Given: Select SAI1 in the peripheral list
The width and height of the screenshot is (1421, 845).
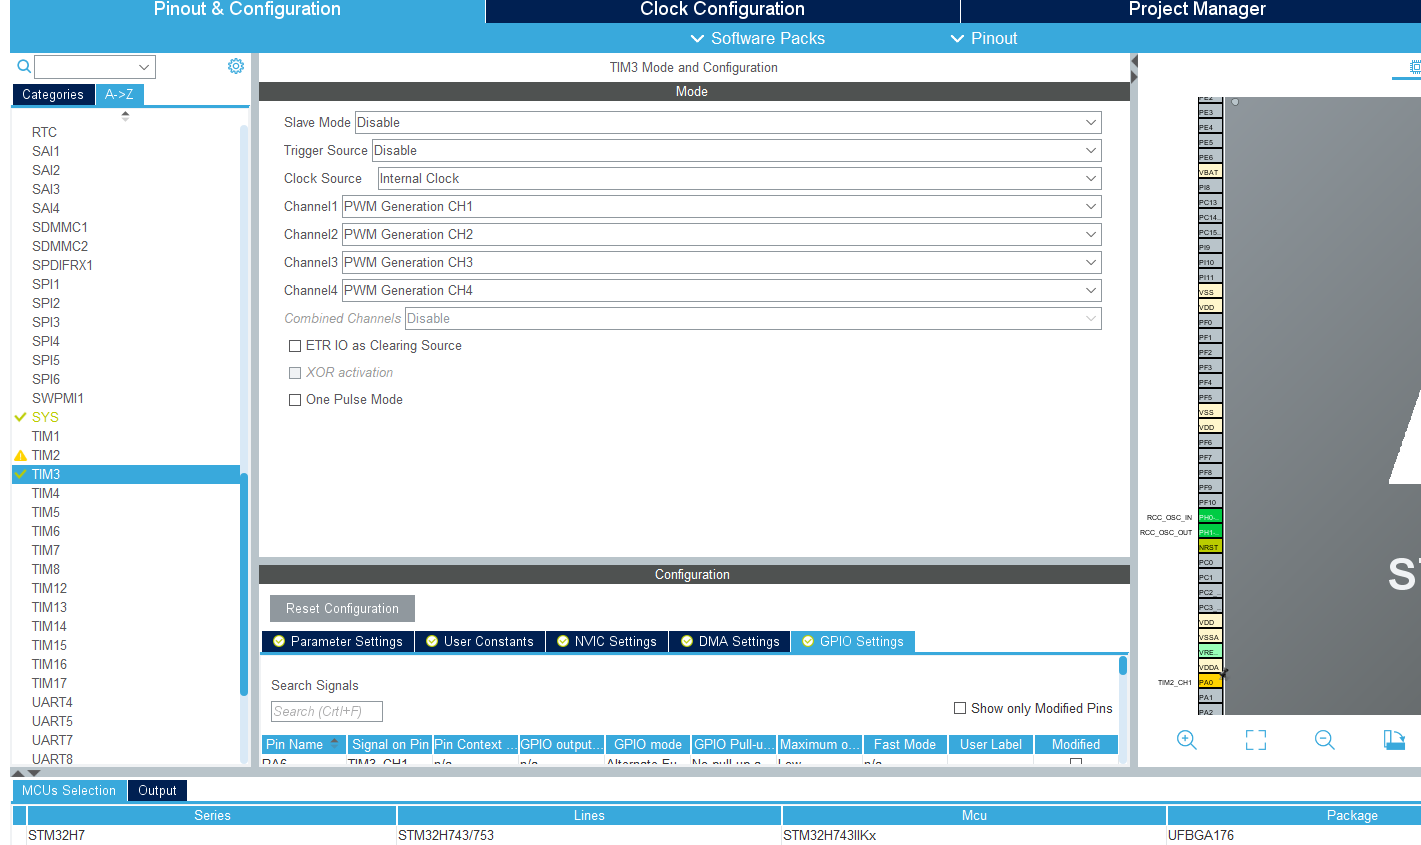Looking at the screenshot, I should [x=46, y=151].
